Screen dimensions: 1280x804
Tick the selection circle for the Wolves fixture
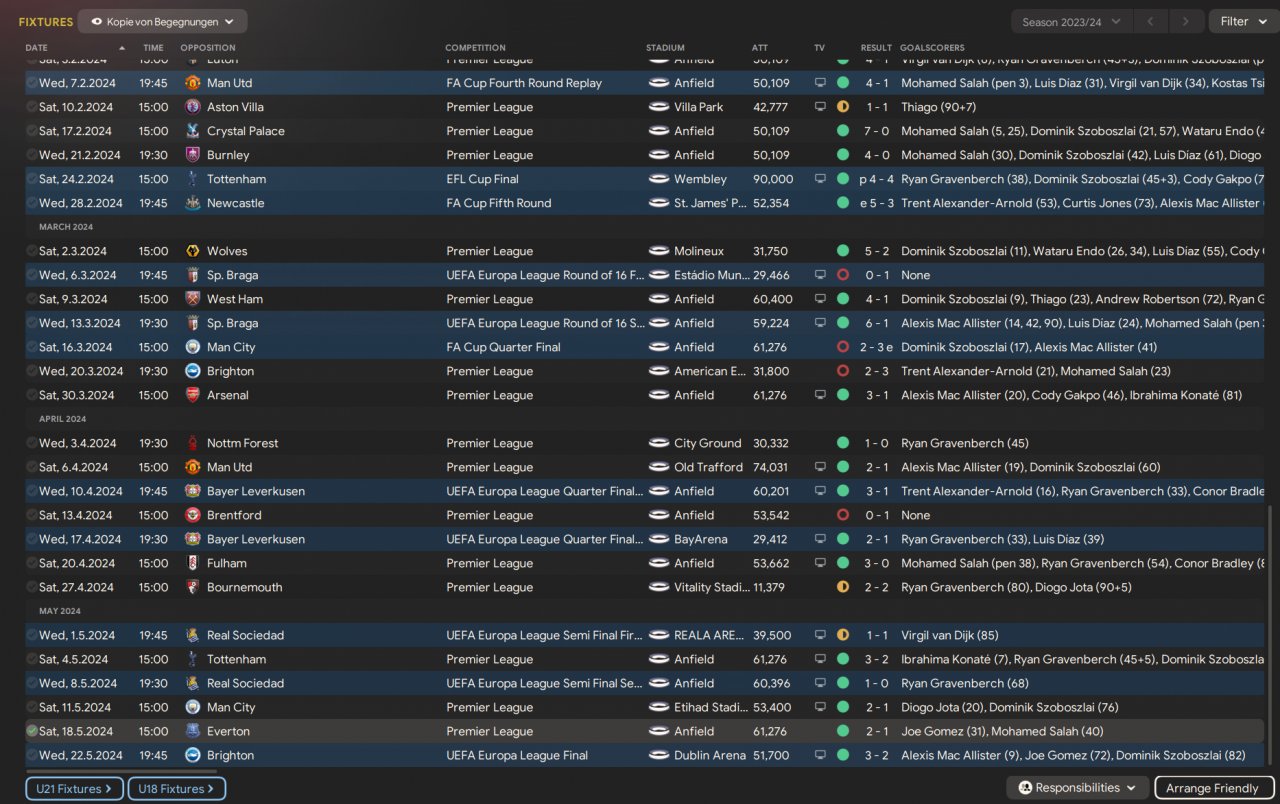[x=32, y=251]
